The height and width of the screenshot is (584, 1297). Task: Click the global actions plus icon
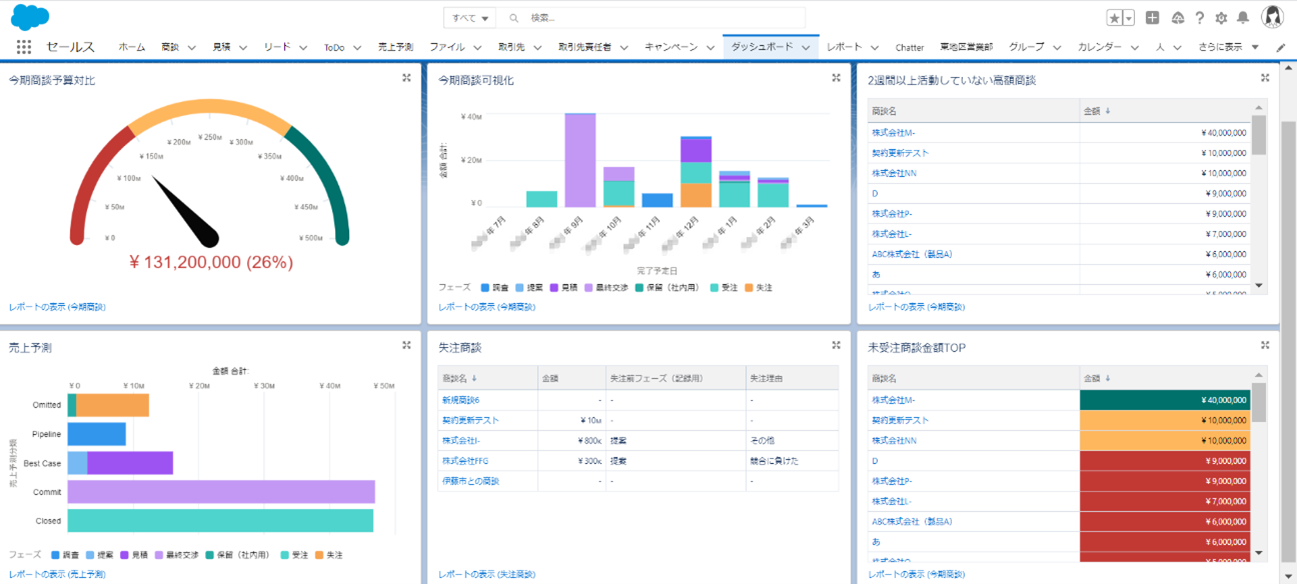[1152, 17]
